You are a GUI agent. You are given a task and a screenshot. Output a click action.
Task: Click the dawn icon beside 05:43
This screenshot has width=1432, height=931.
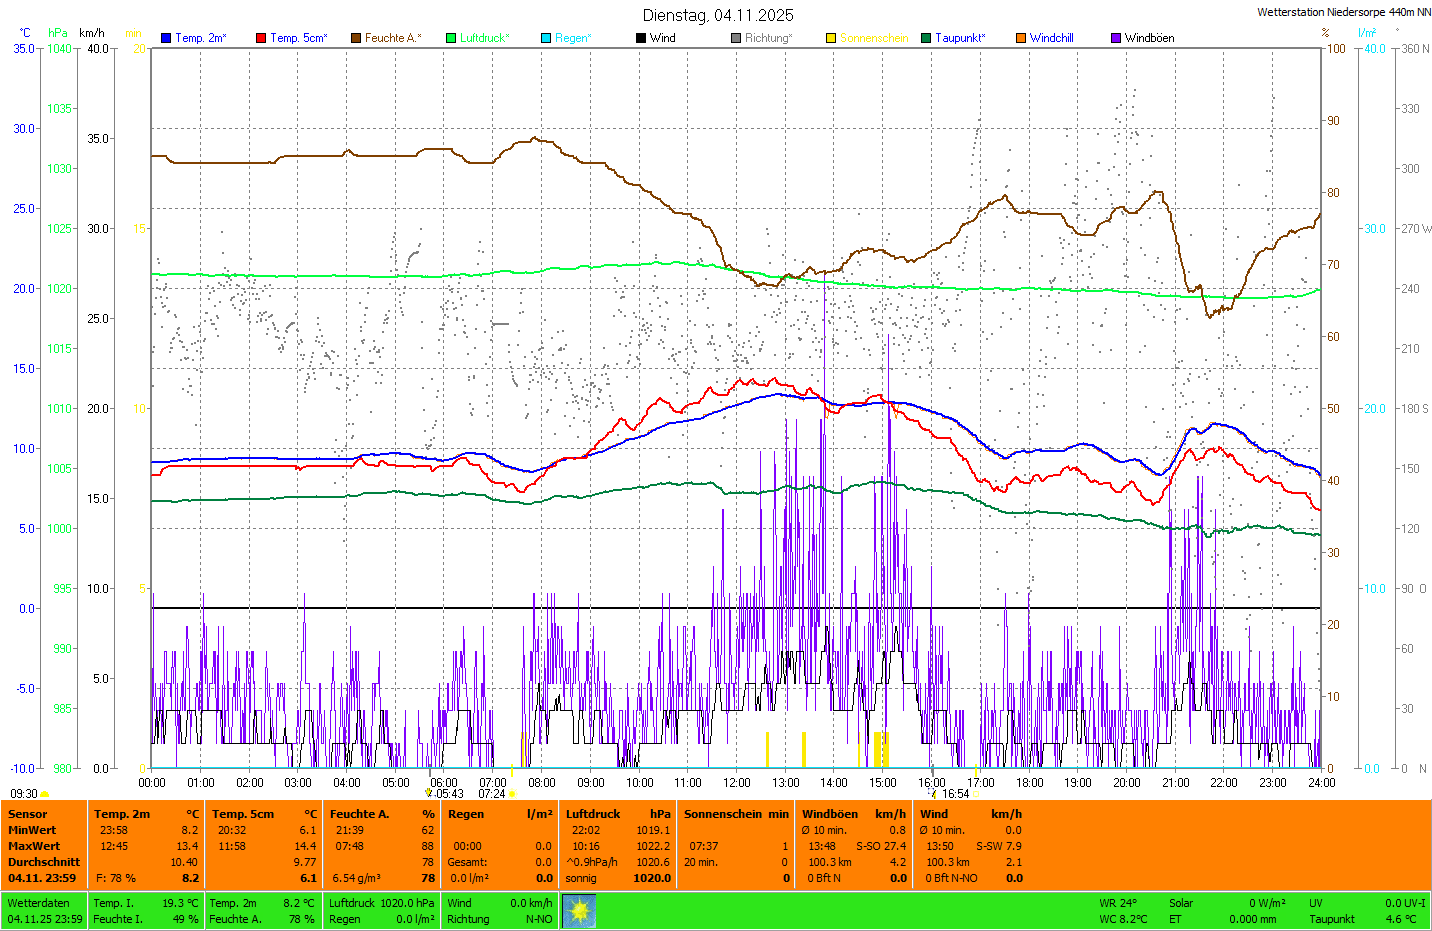pyautogui.click(x=429, y=793)
